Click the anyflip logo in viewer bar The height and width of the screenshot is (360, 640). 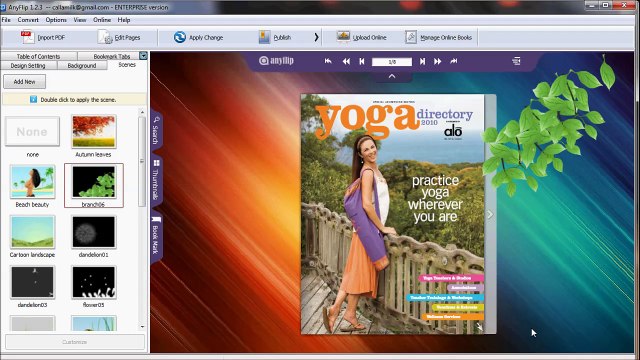coord(276,61)
